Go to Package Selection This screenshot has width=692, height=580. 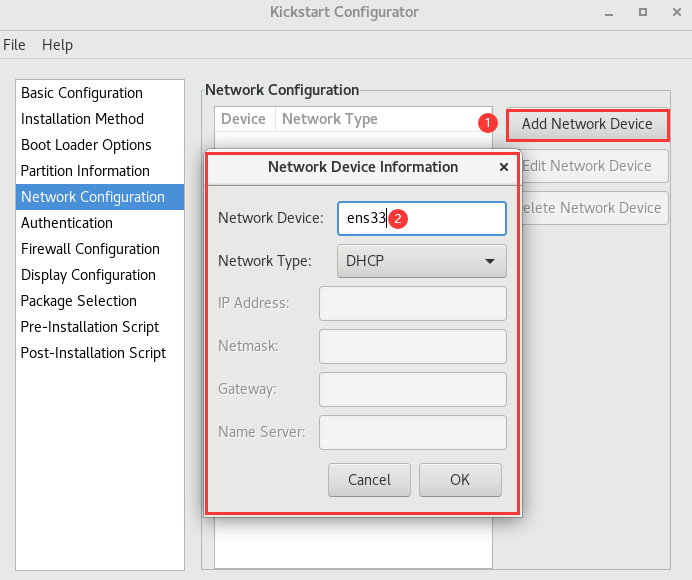[100, 301]
